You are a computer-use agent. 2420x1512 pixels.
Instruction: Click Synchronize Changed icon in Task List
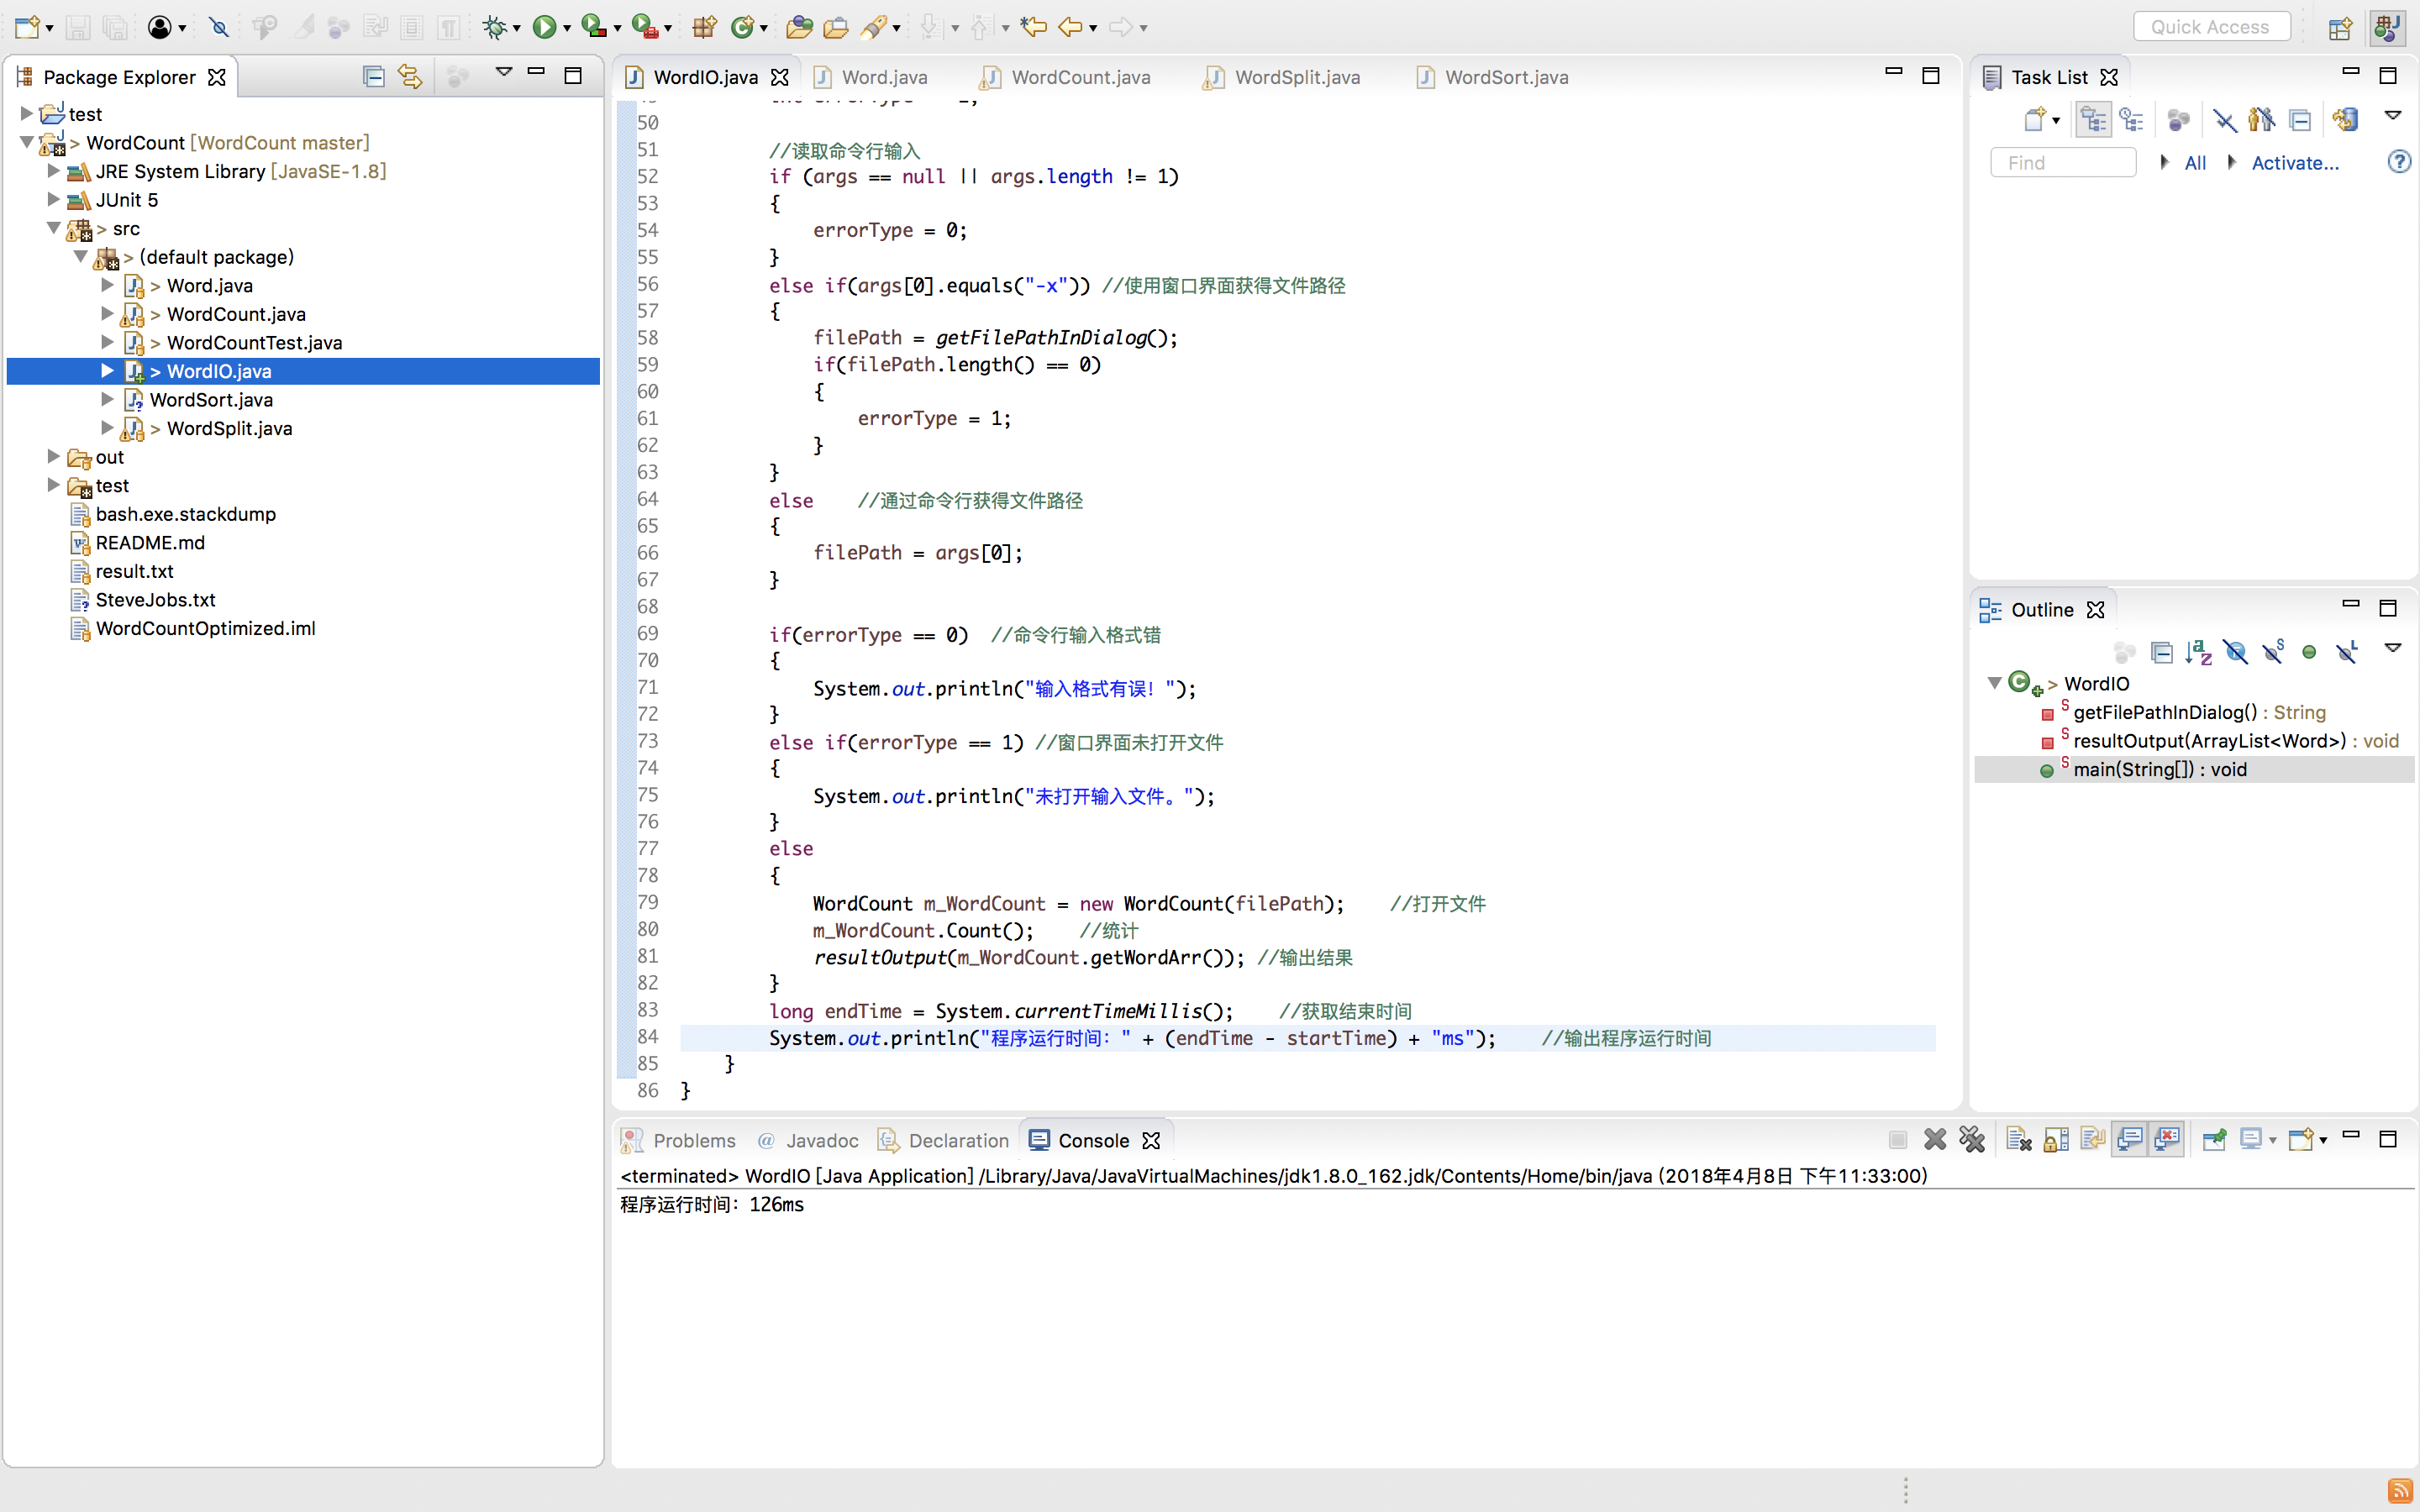(2345, 120)
